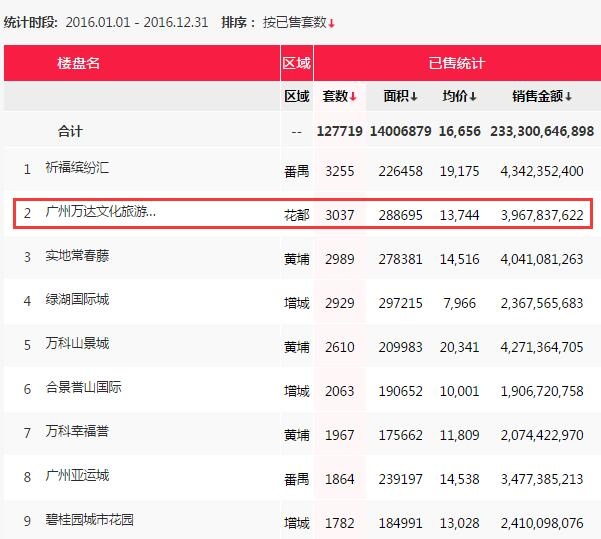Open the 万科幸福誉 property link
The height and width of the screenshot is (539, 601).
coord(77,431)
